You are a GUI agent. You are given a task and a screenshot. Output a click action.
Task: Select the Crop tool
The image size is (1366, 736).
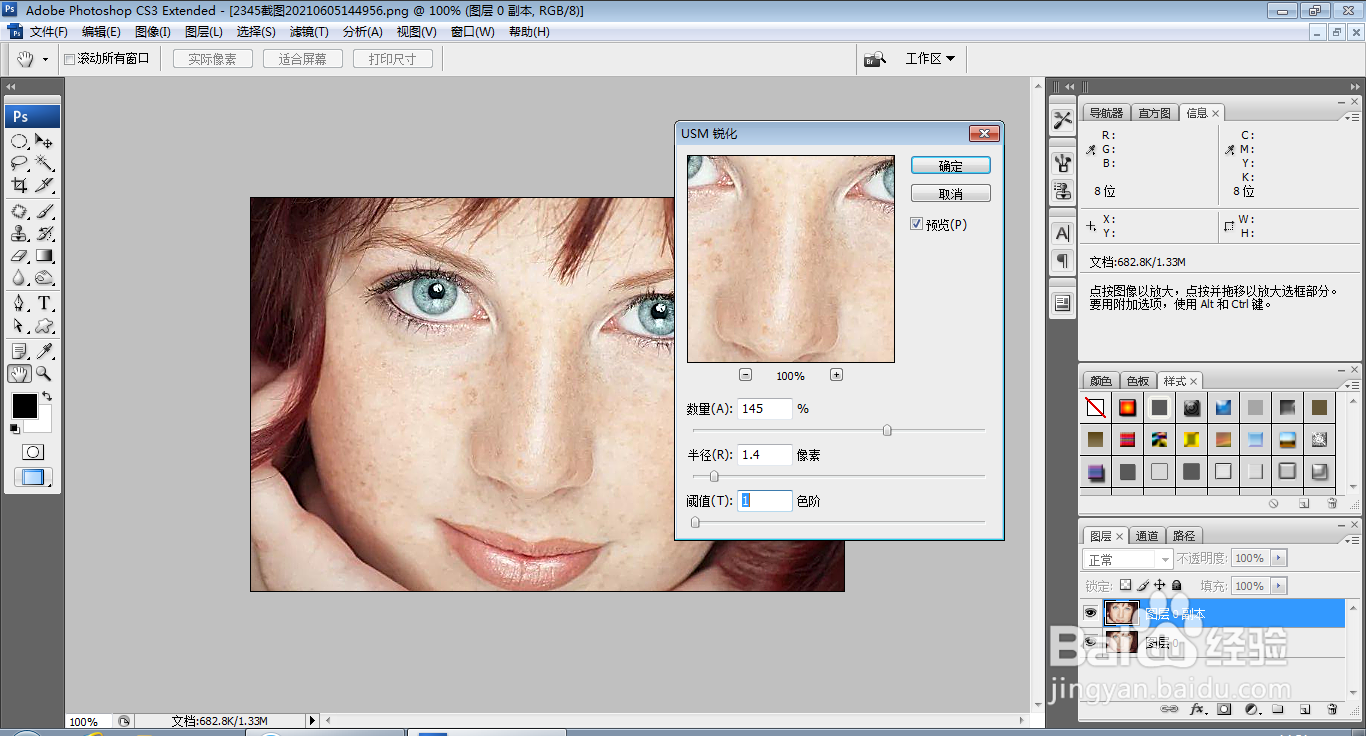tap(19, 185)
